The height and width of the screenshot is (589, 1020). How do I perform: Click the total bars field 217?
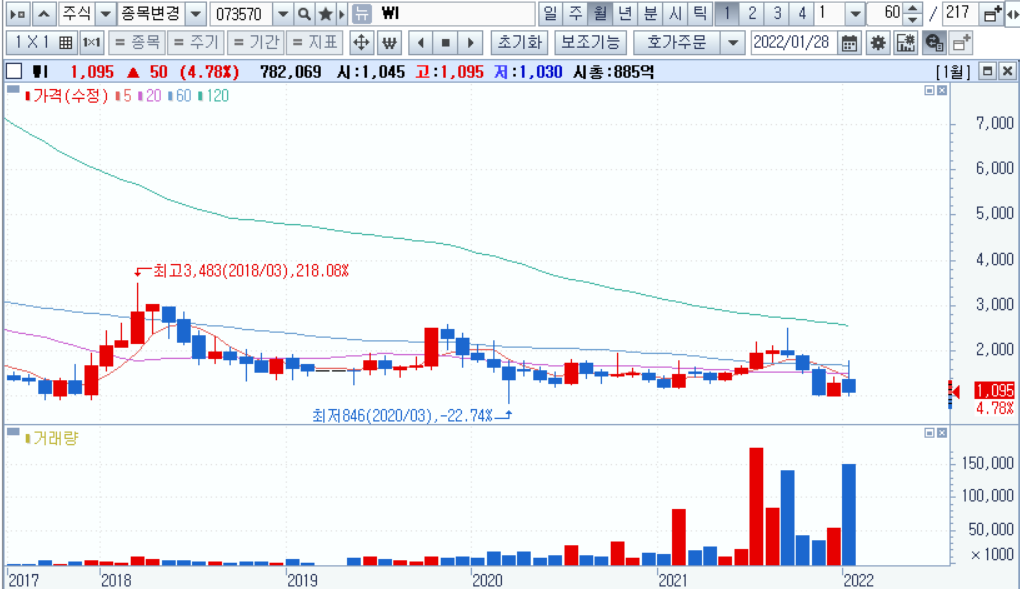[960, 14]
